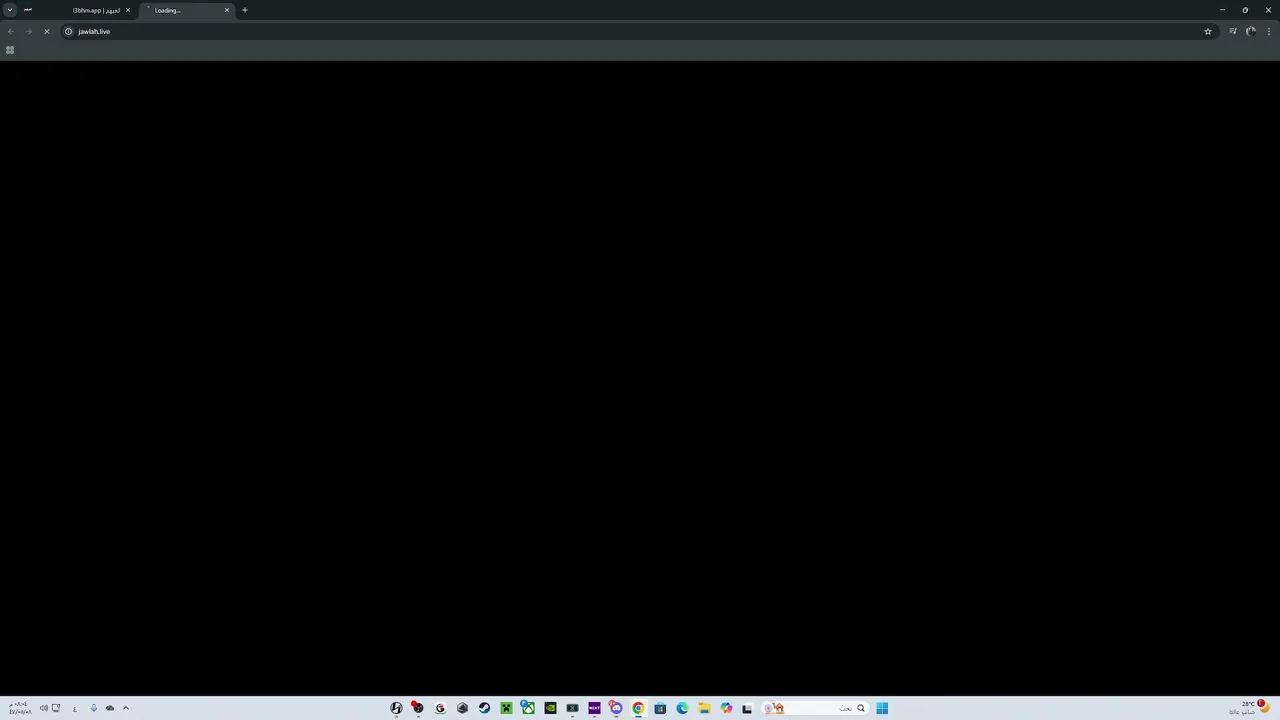Go forward to next page
This screenshot has width=1280, height=720.
[28, 31]
